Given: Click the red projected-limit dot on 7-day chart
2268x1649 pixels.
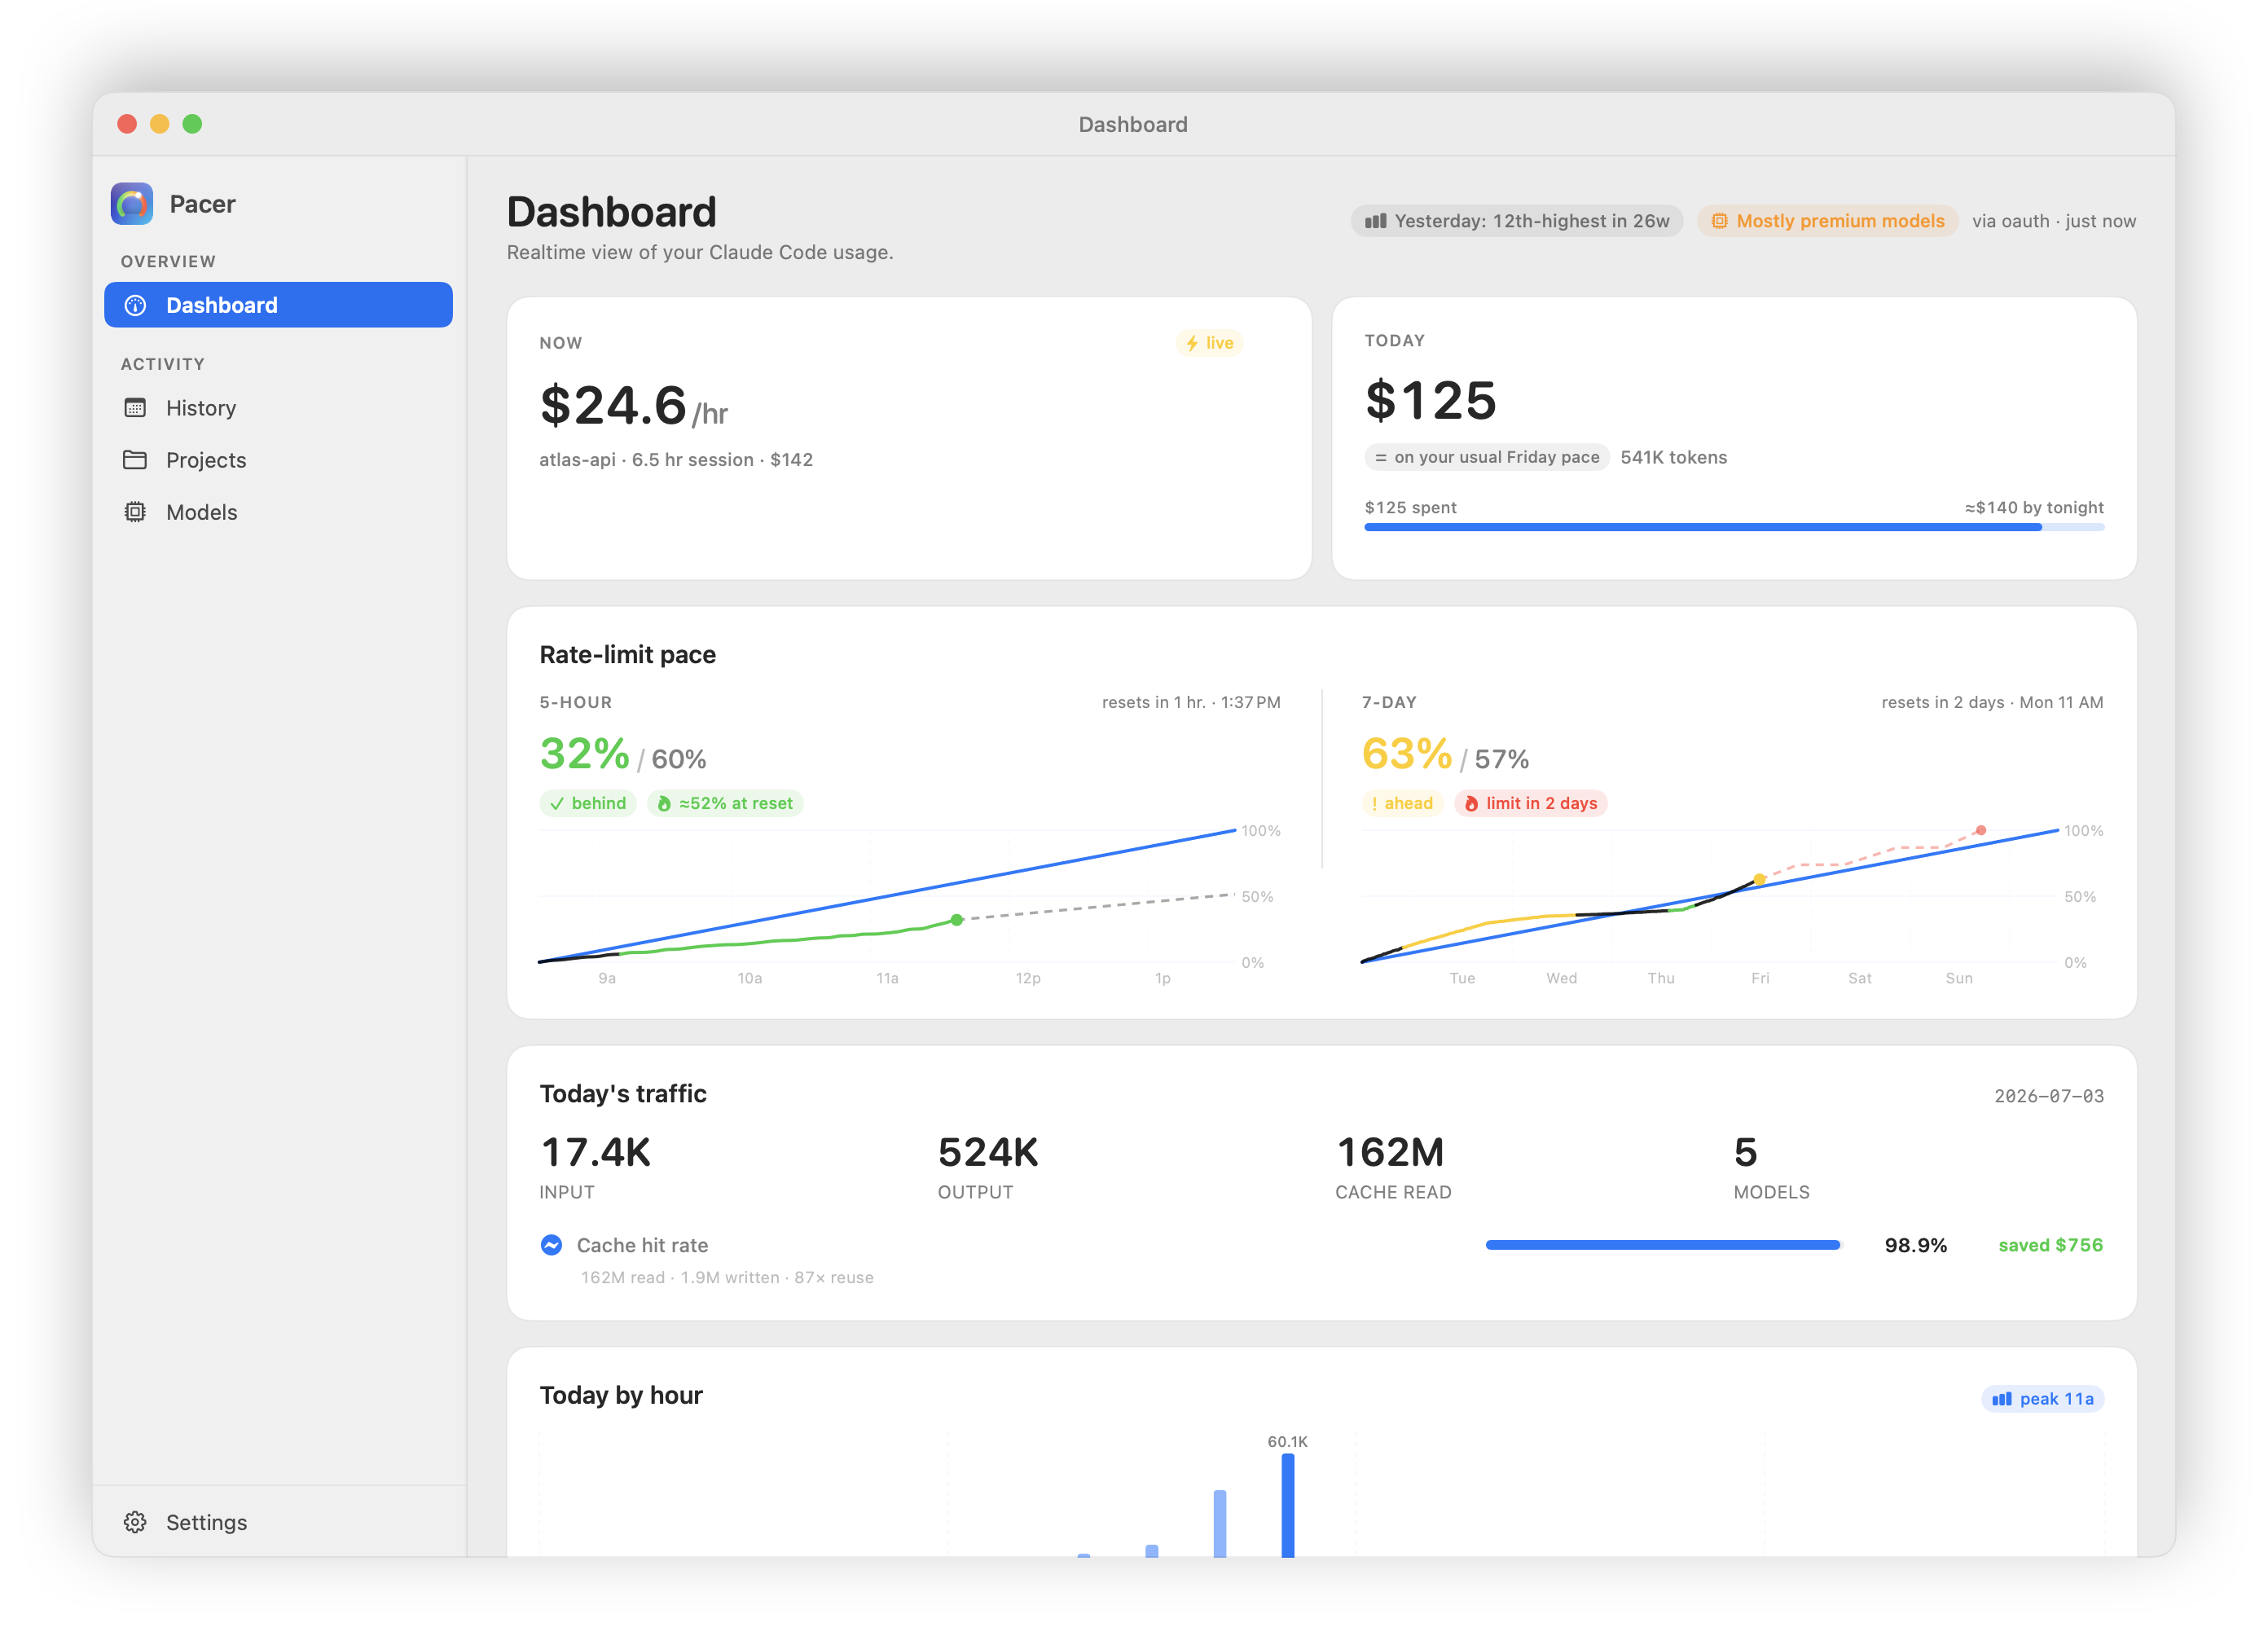Looking at the screenshot, I should (x=1981, y=830).
